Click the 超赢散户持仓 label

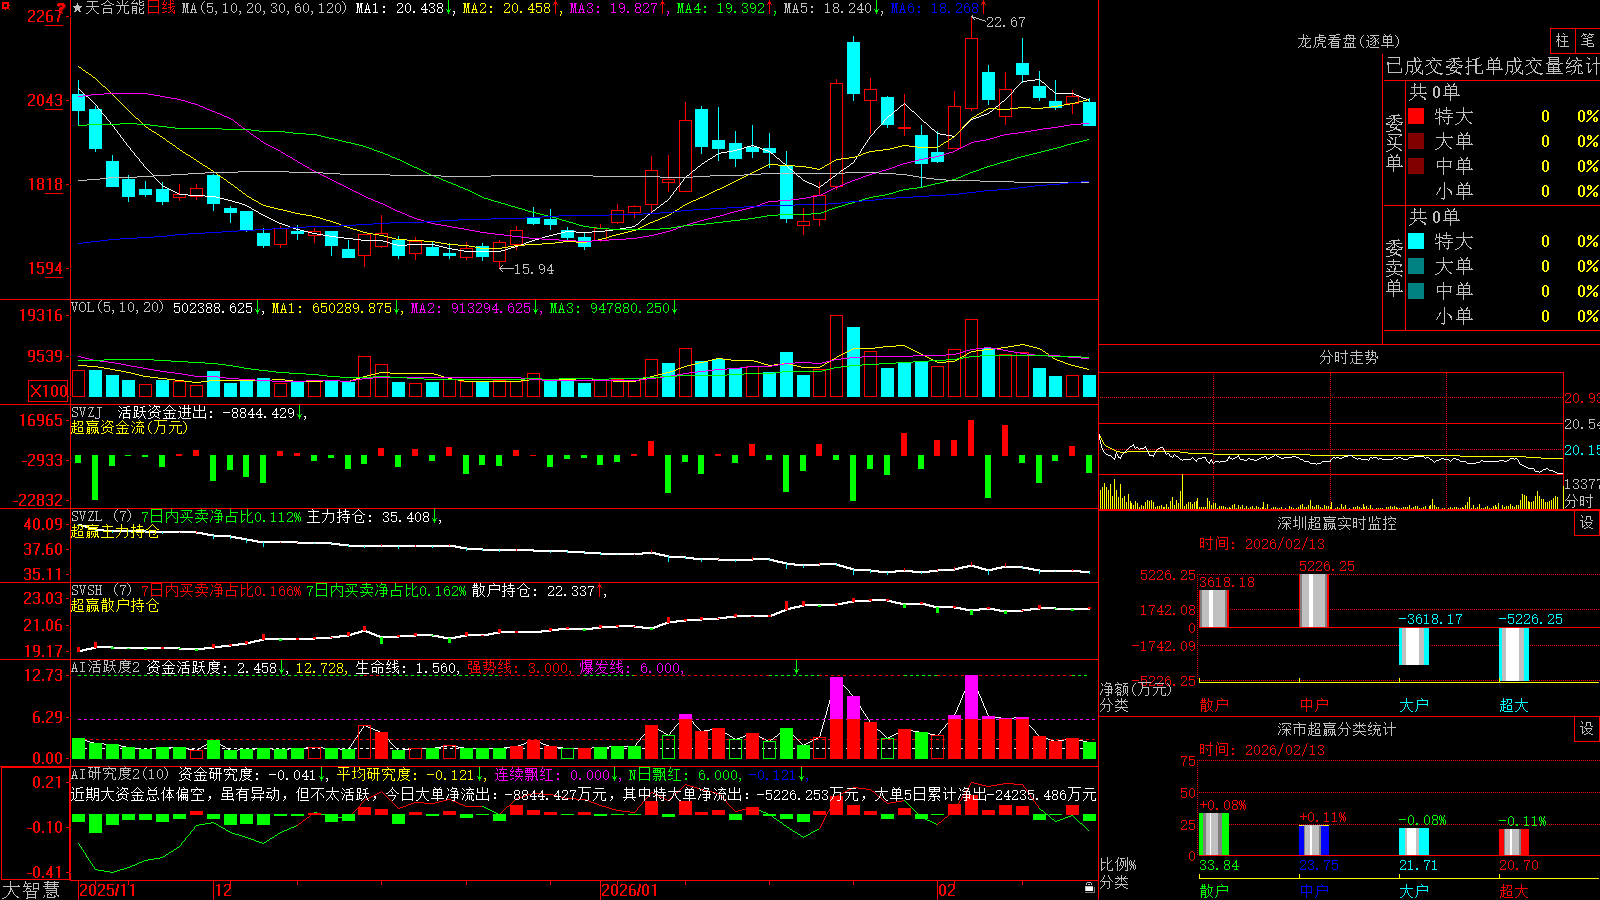115,606
